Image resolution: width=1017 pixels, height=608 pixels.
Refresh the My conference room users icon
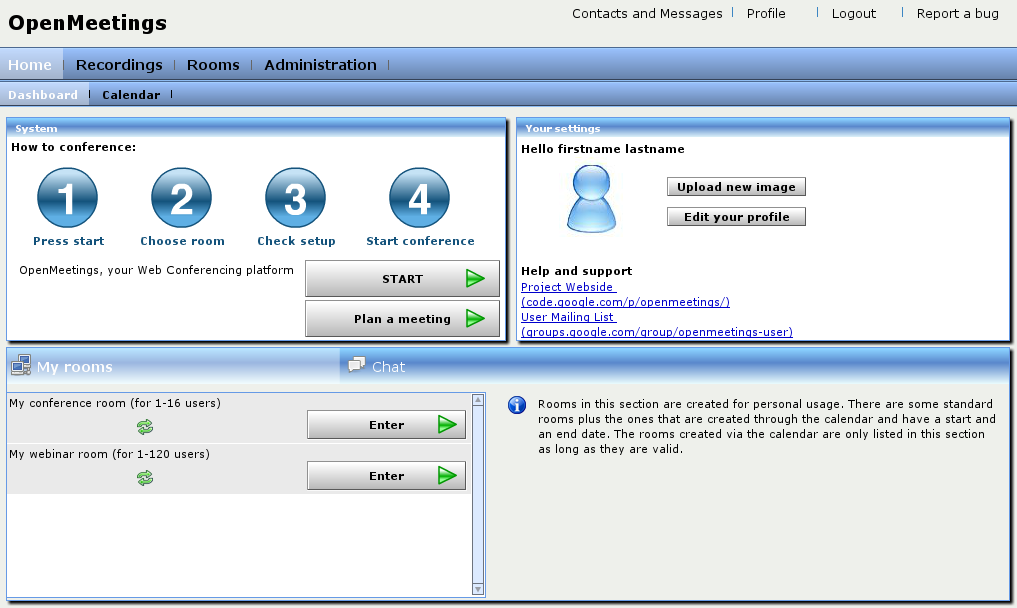pos(145,427)
